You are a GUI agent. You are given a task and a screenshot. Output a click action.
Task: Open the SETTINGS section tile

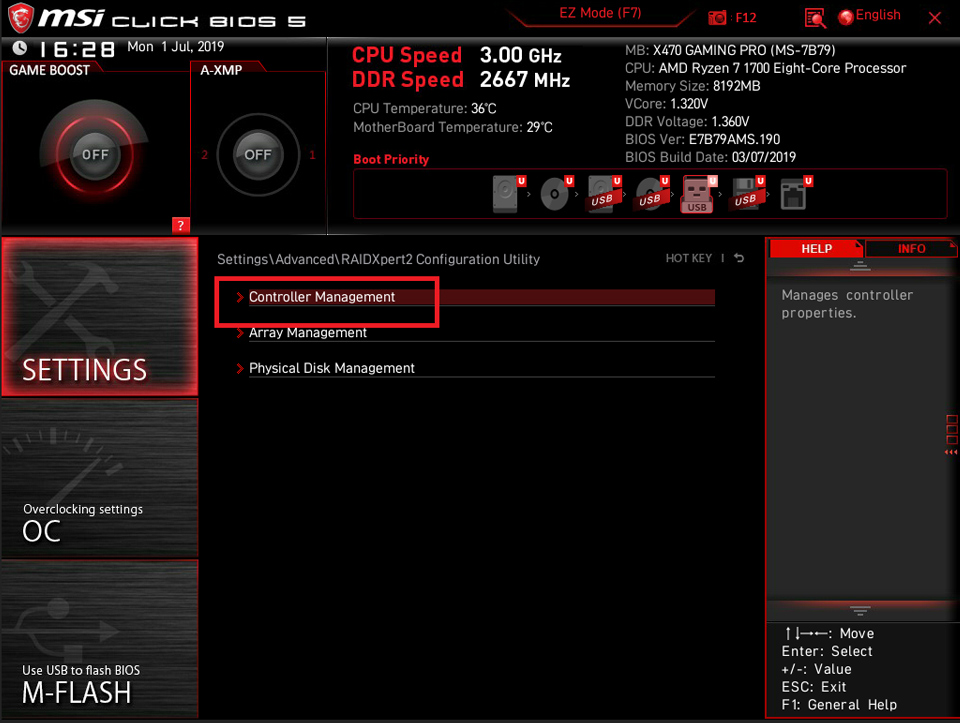click(x=100, y=317)
